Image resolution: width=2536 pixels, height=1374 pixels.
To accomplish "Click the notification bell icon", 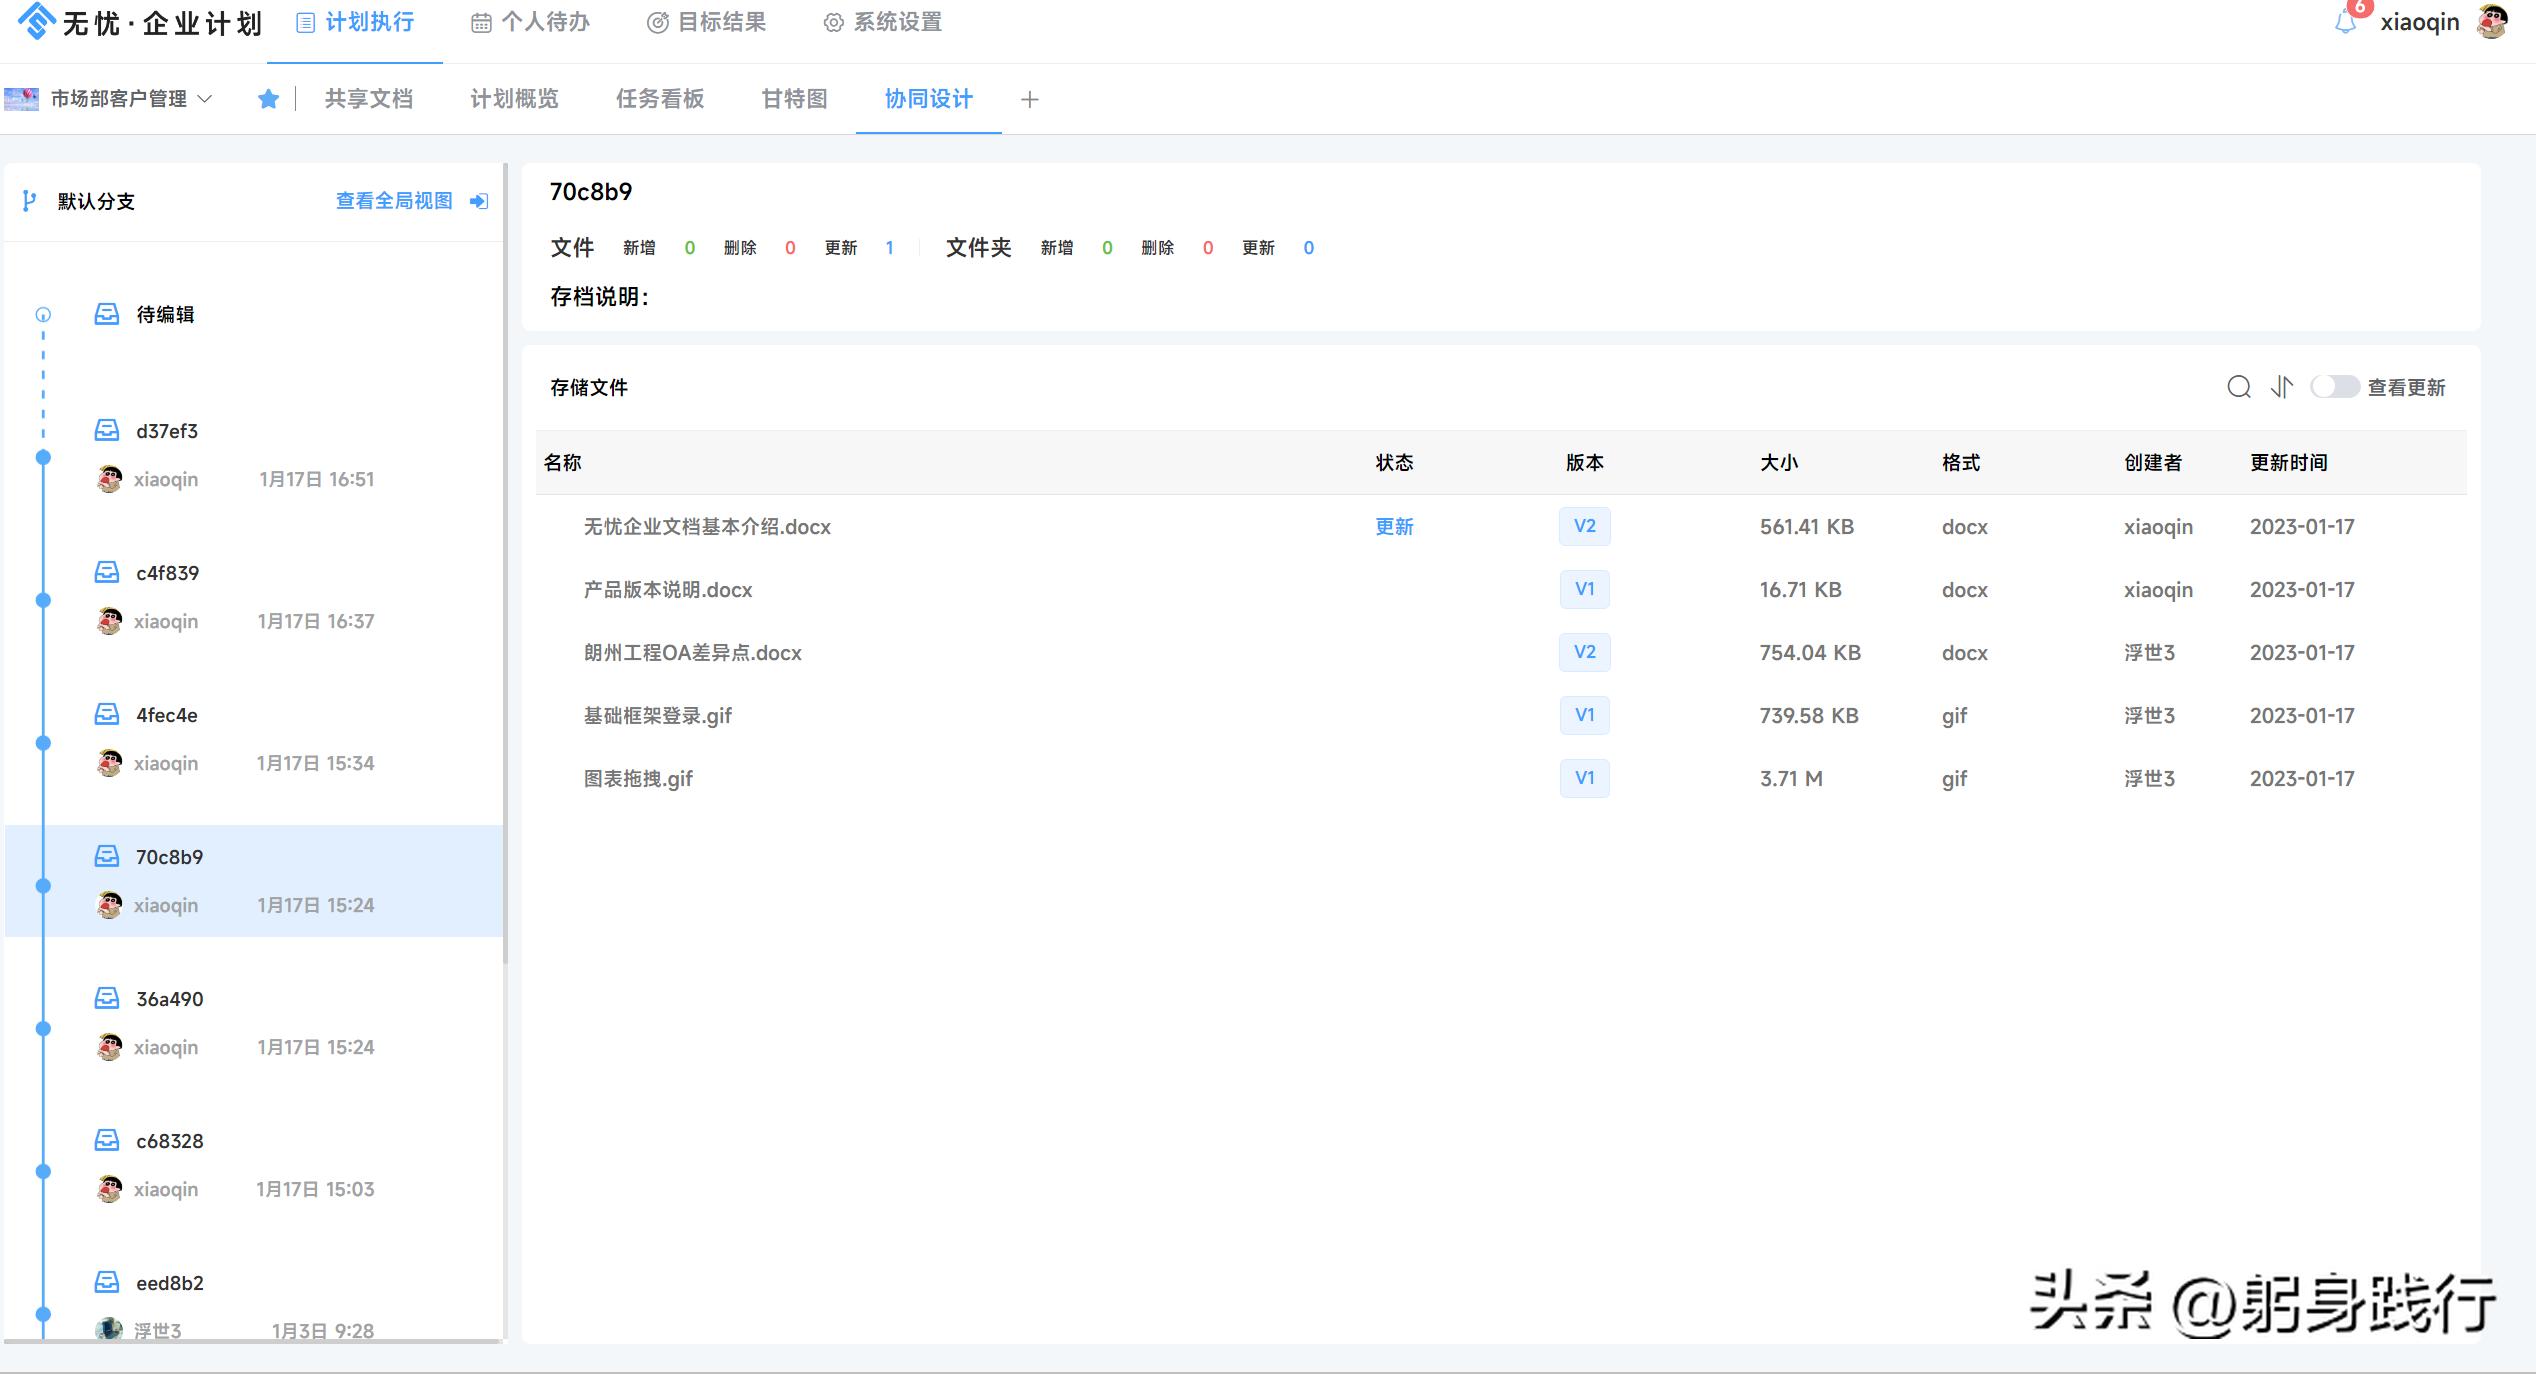I will (2345, 22).
